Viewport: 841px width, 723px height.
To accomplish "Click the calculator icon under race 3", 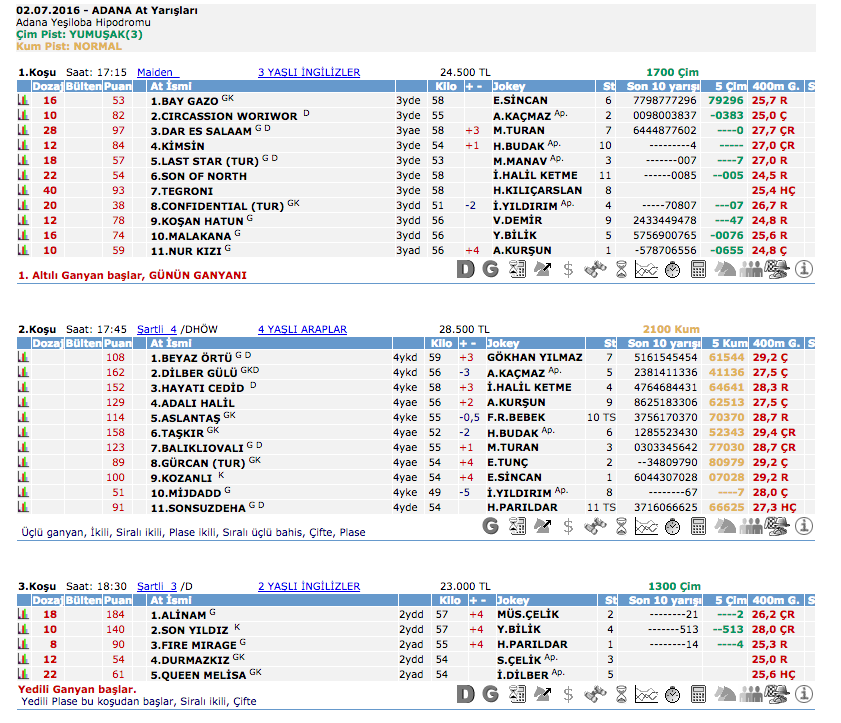I will tap(699, 694).
